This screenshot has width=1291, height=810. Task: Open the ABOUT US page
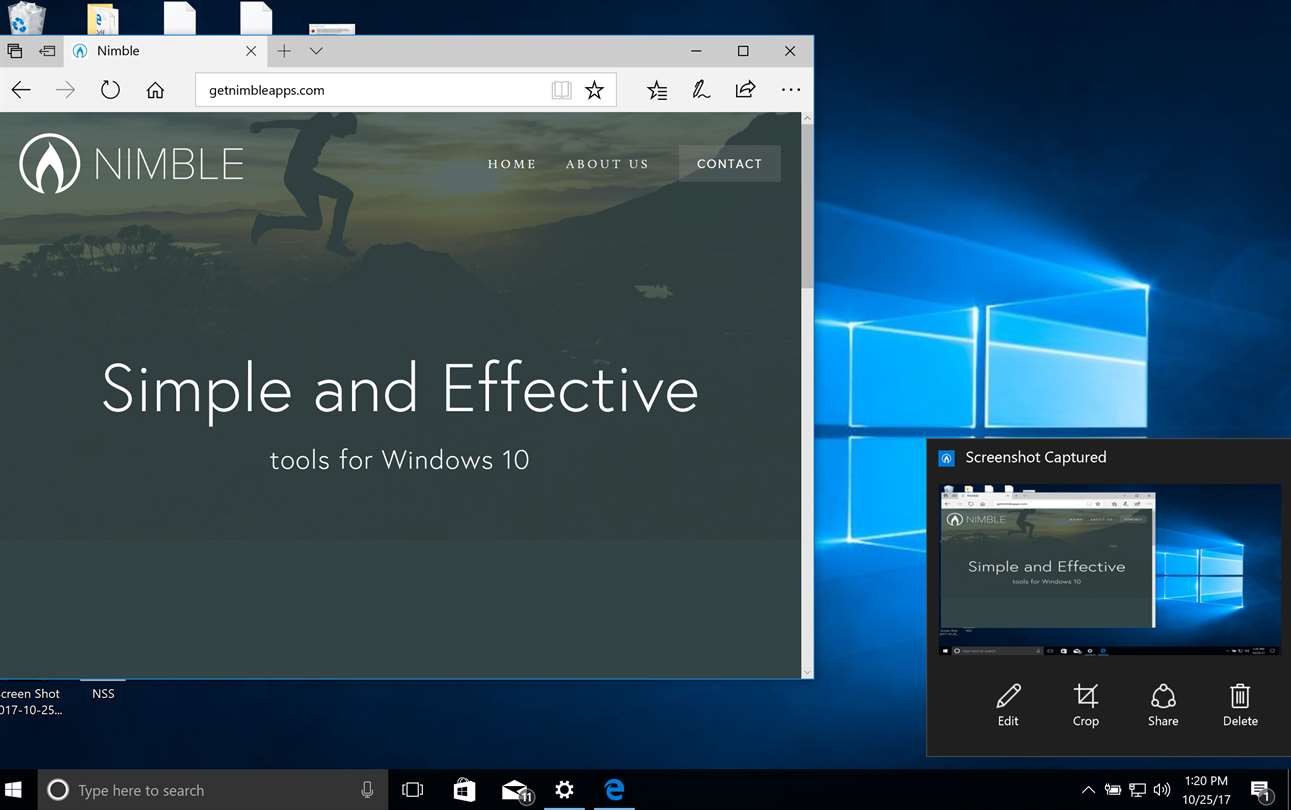click(x=607, y=164)
